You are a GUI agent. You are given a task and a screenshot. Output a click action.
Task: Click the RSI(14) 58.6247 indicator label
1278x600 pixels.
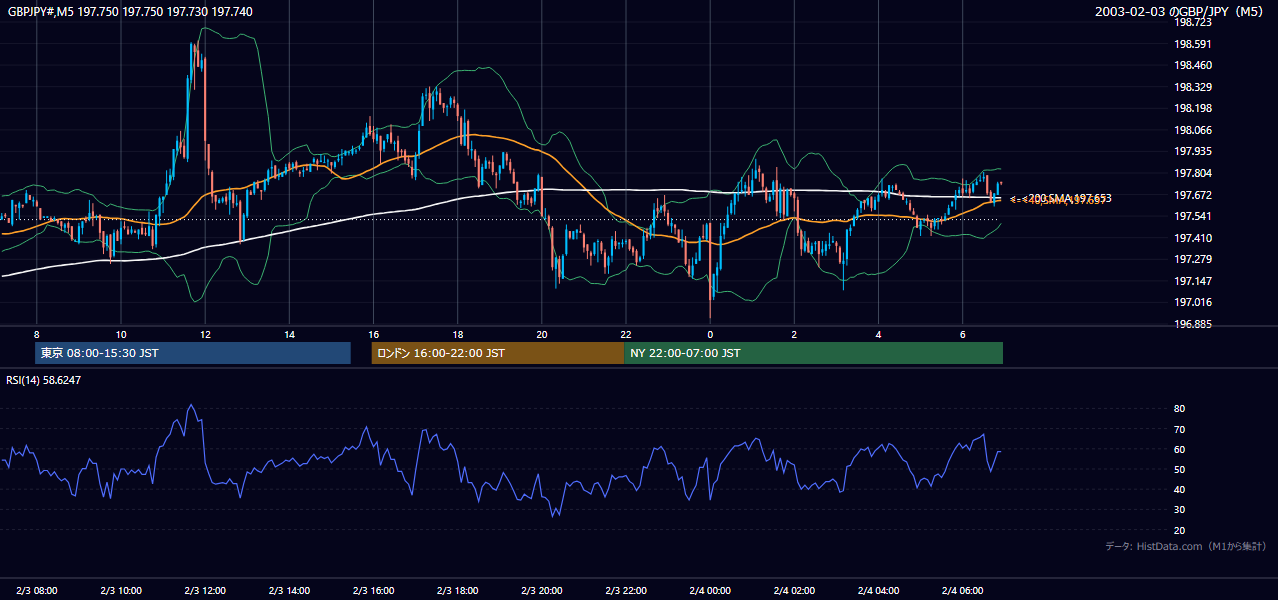(x=44, y=381)
